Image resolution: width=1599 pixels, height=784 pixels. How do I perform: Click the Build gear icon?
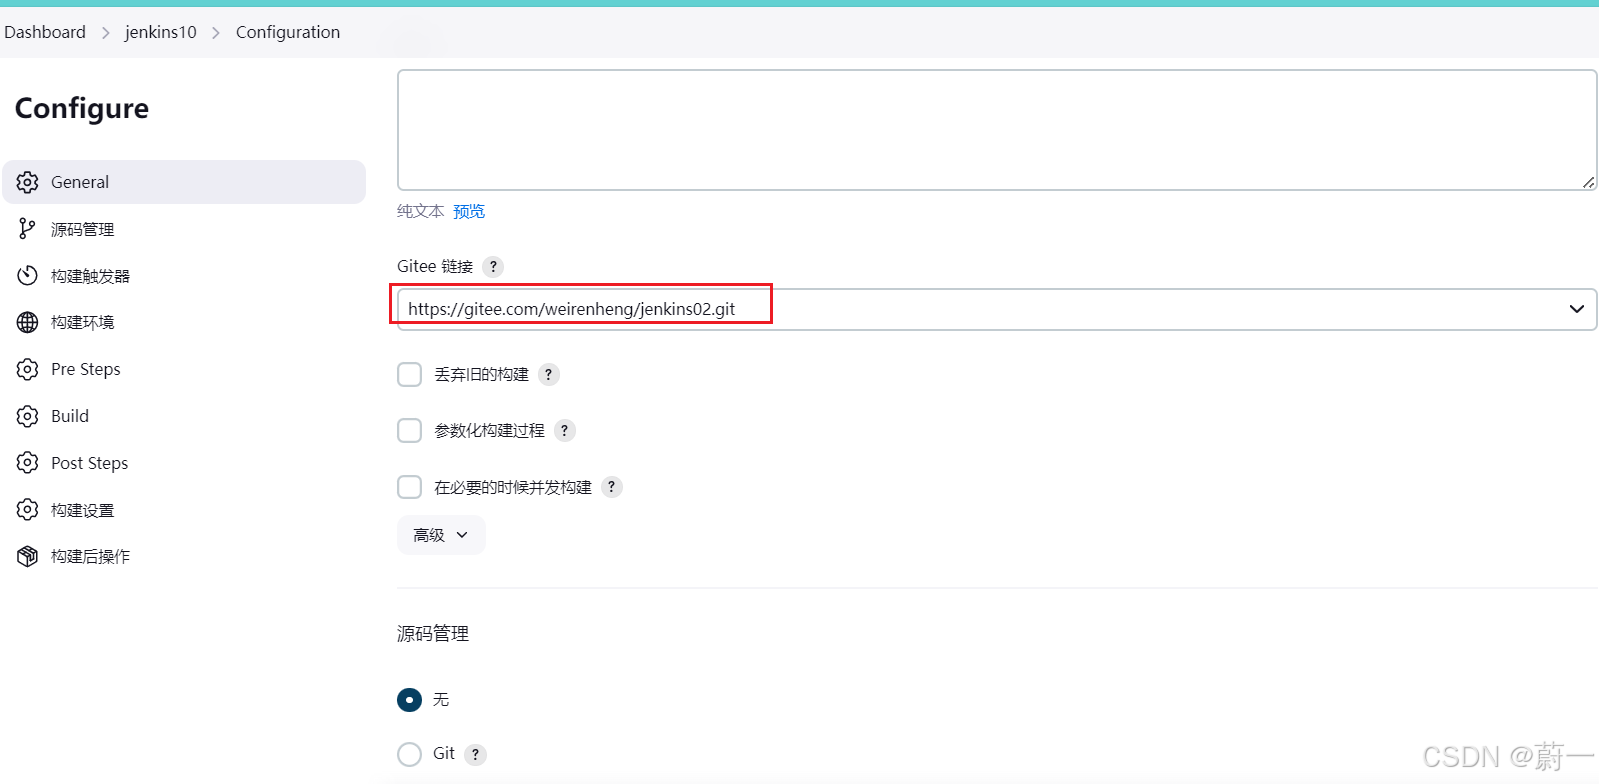(28, 416)
